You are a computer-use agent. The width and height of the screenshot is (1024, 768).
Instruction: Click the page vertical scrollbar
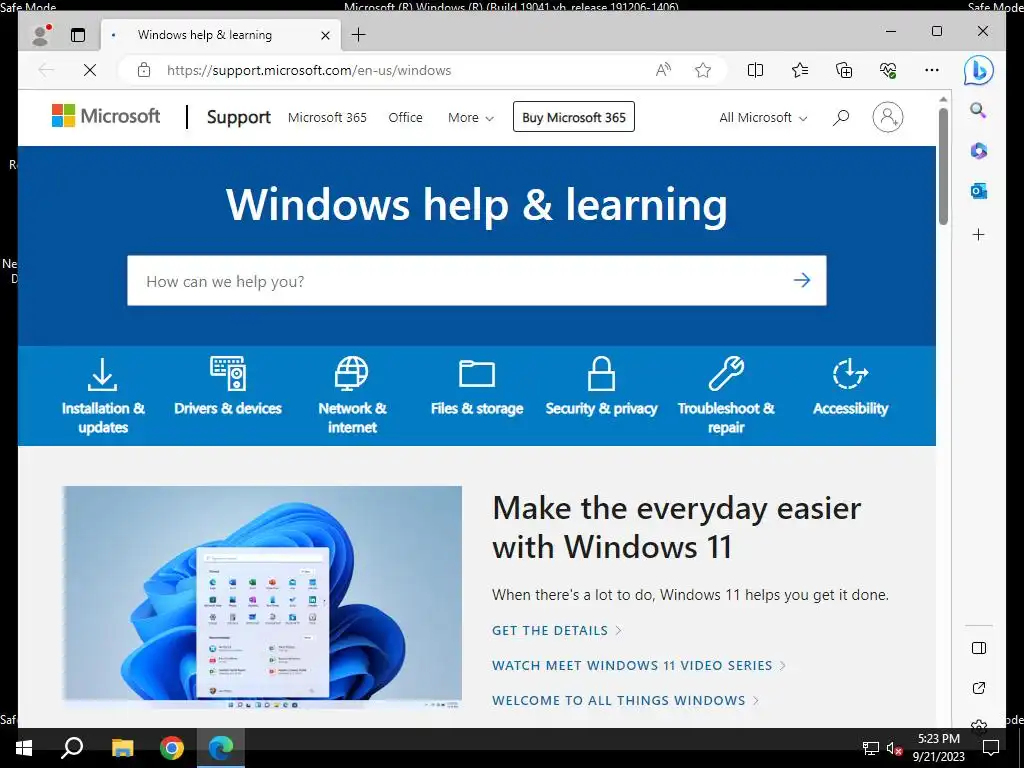[943, 167]
